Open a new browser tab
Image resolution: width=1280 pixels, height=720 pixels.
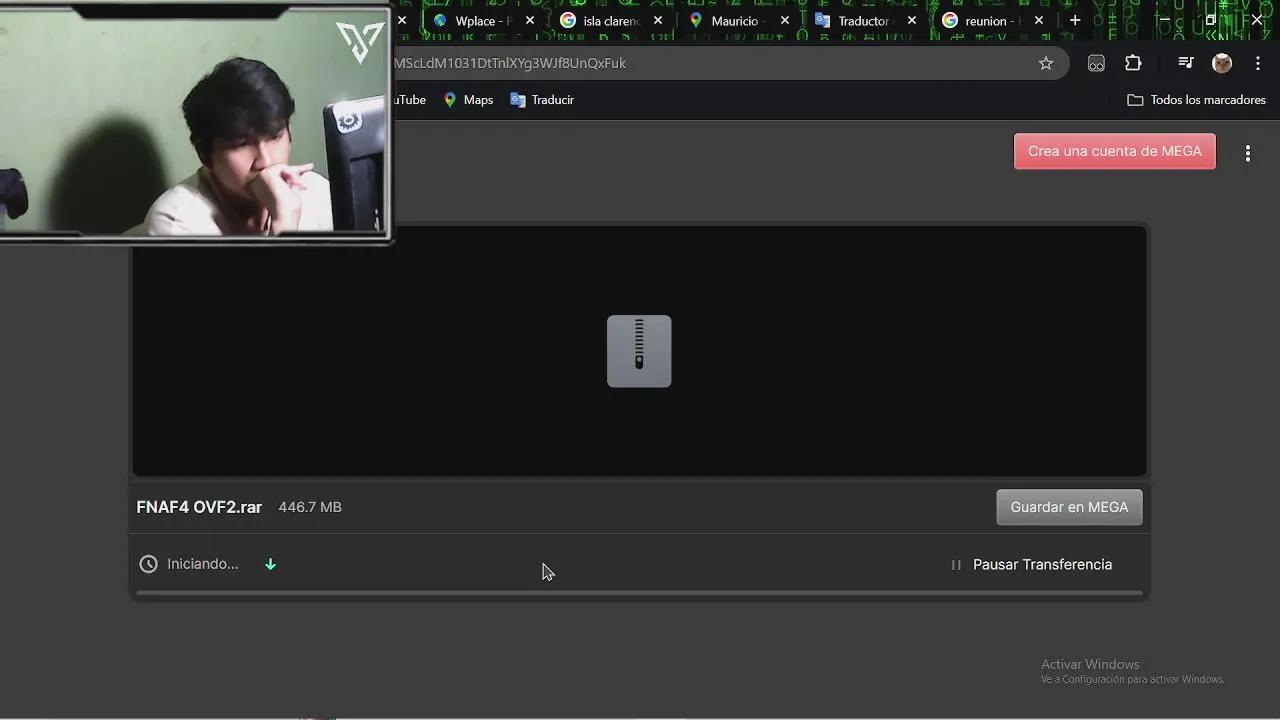coord(1075,20)
